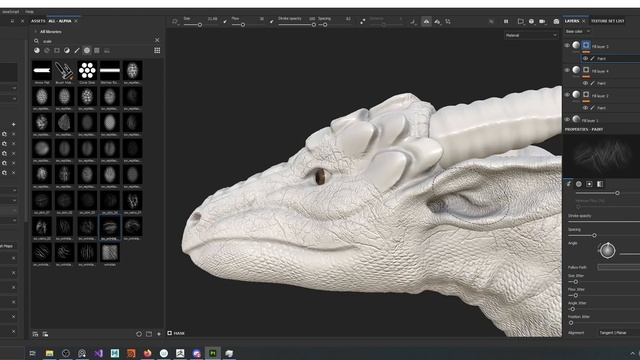Open Firefox from the taskbar
This screenshot has height=360, width=640.
tap(147, 353)
